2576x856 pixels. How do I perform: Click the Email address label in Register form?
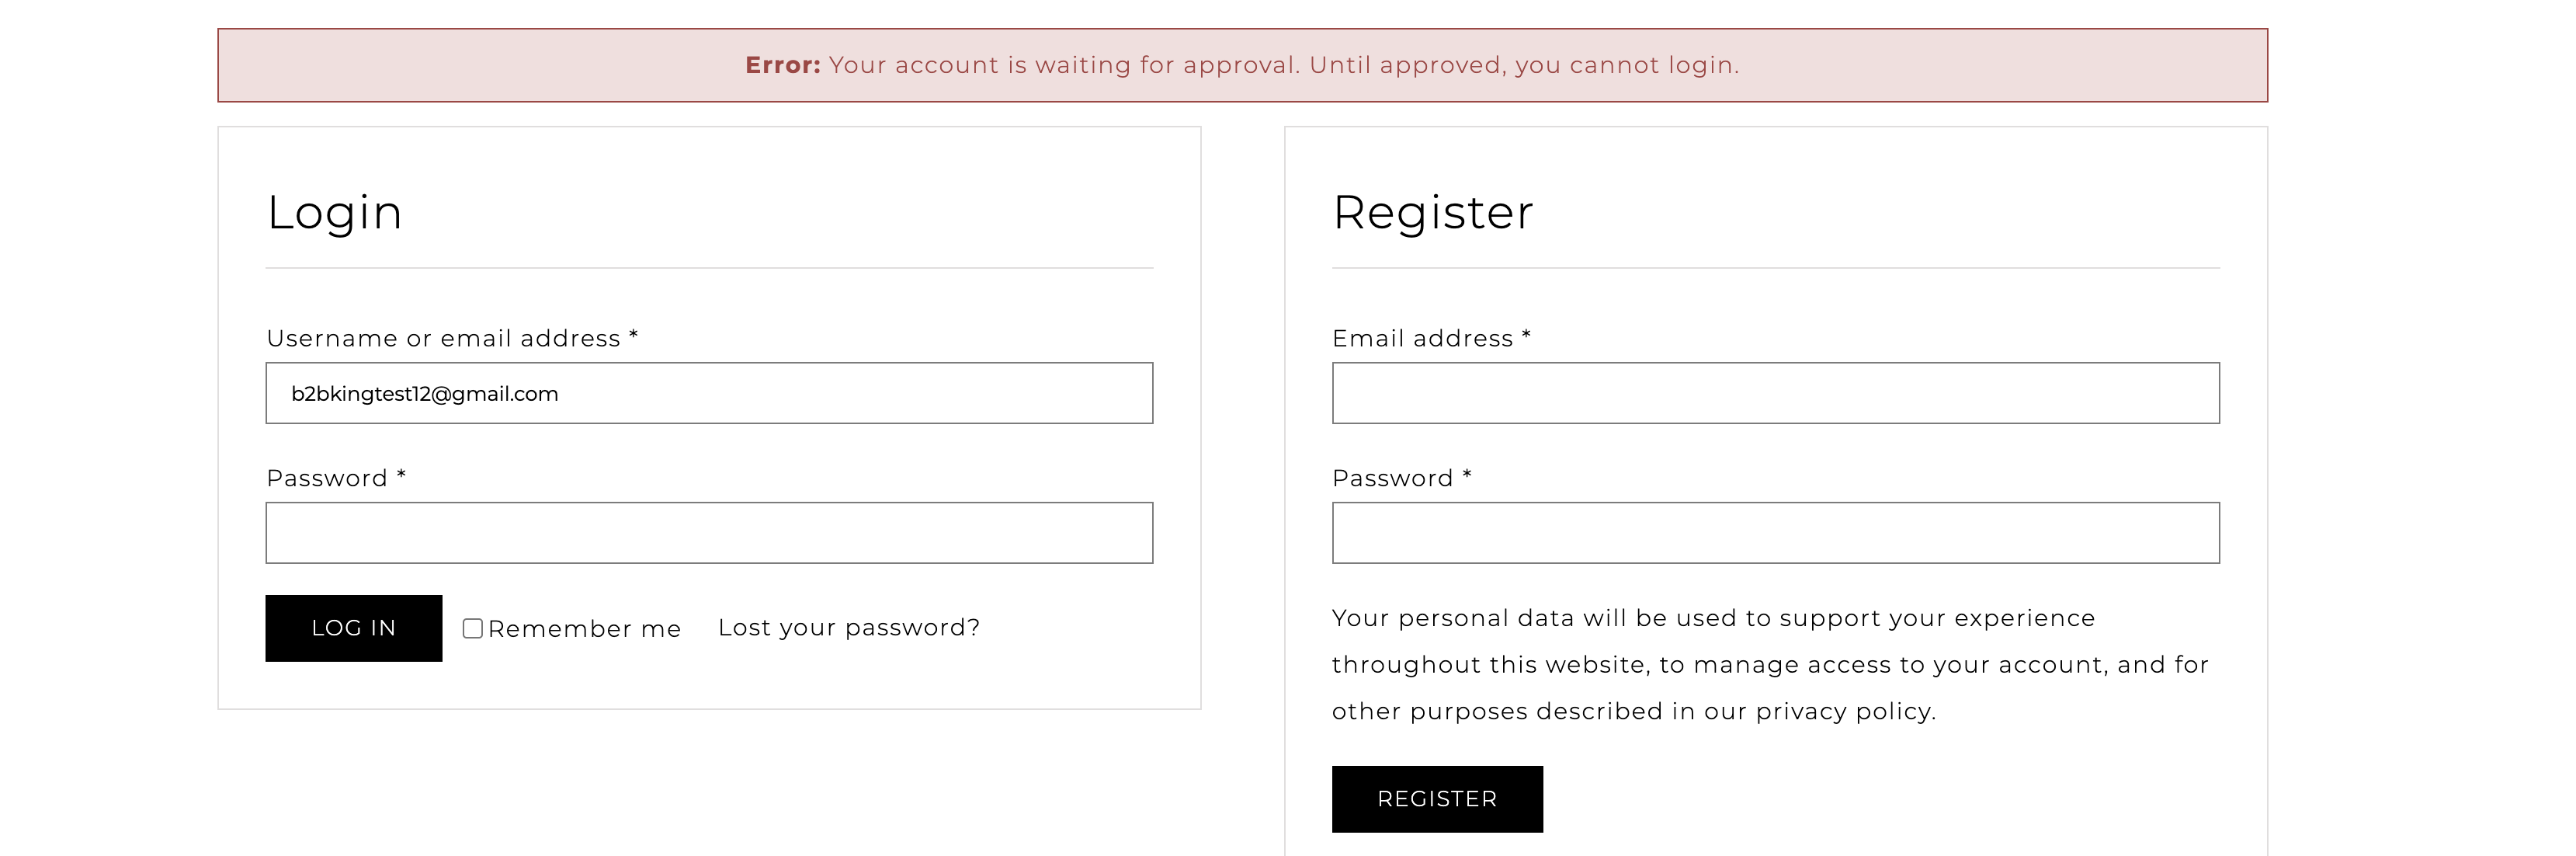pyautogui.click(x=1431, y=338)
